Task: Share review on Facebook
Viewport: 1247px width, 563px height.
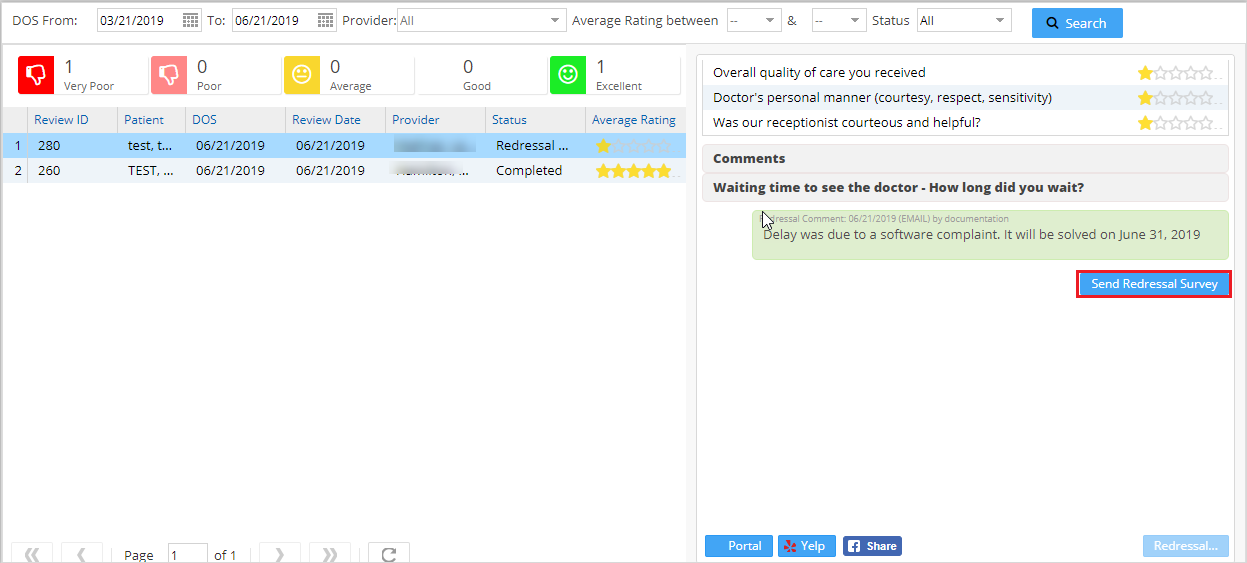Action: (872, 546)
